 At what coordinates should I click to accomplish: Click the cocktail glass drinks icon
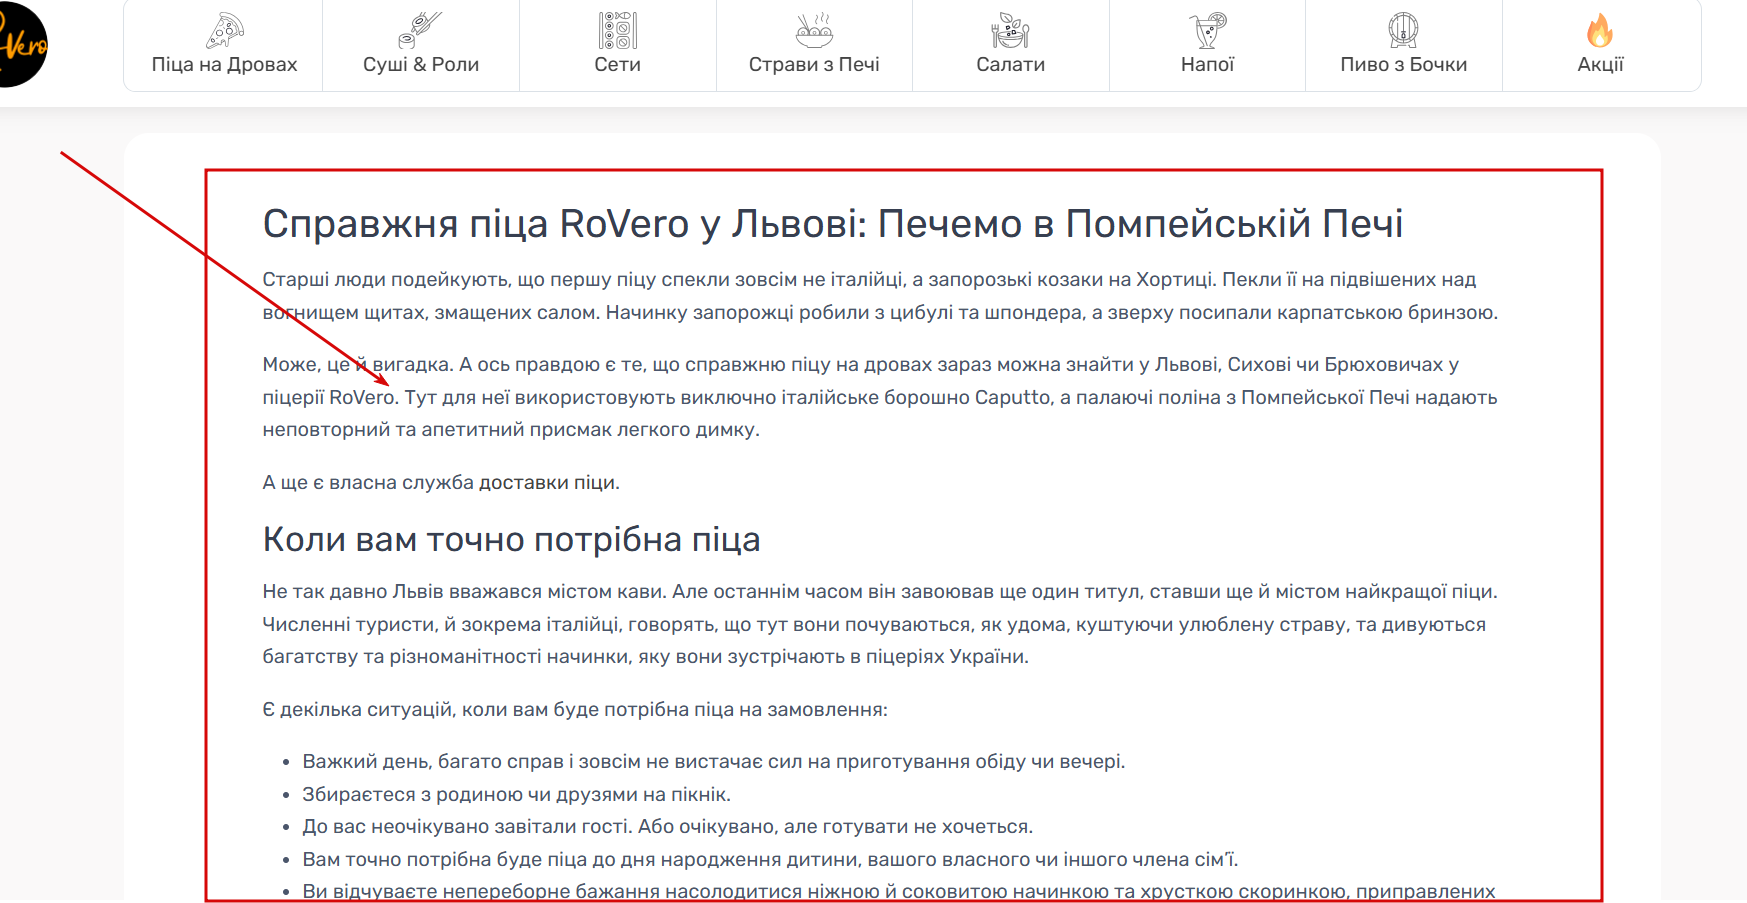(1207, 30)
